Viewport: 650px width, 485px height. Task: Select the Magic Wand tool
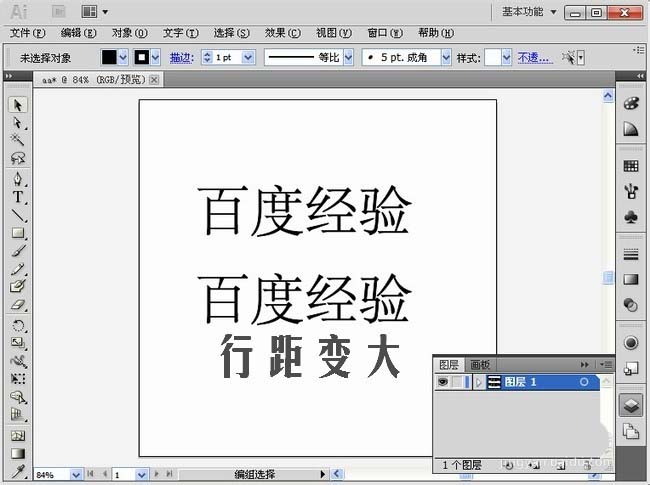point(17,140)
